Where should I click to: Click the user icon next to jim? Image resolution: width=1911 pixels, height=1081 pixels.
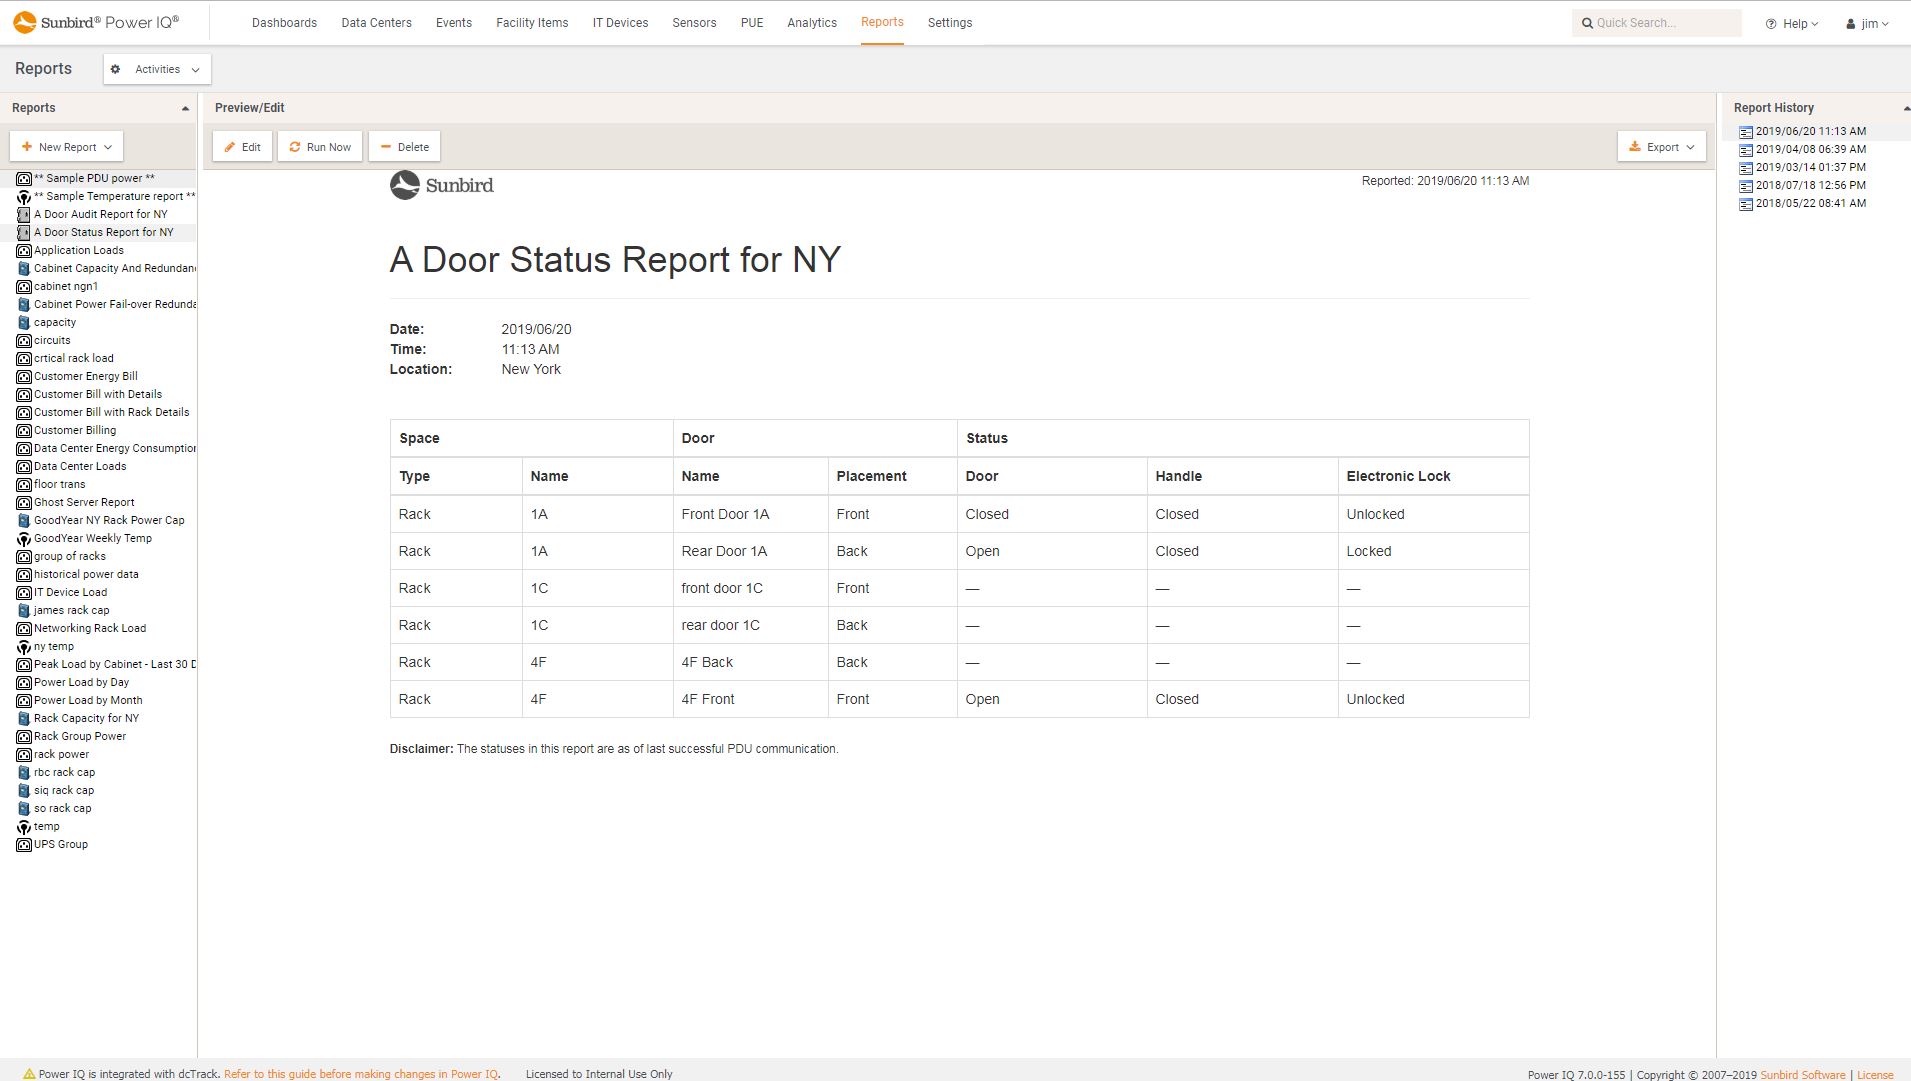coord(1849,23)
